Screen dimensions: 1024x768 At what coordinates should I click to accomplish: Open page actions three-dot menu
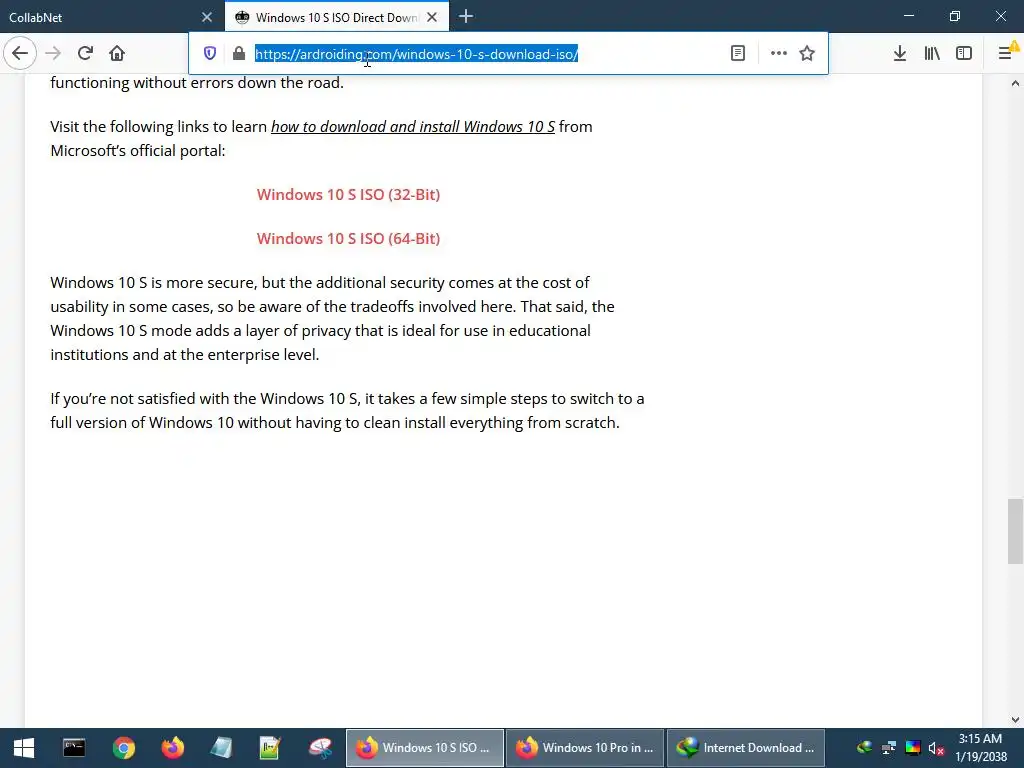pyautogui.click(x=778, y=54)
